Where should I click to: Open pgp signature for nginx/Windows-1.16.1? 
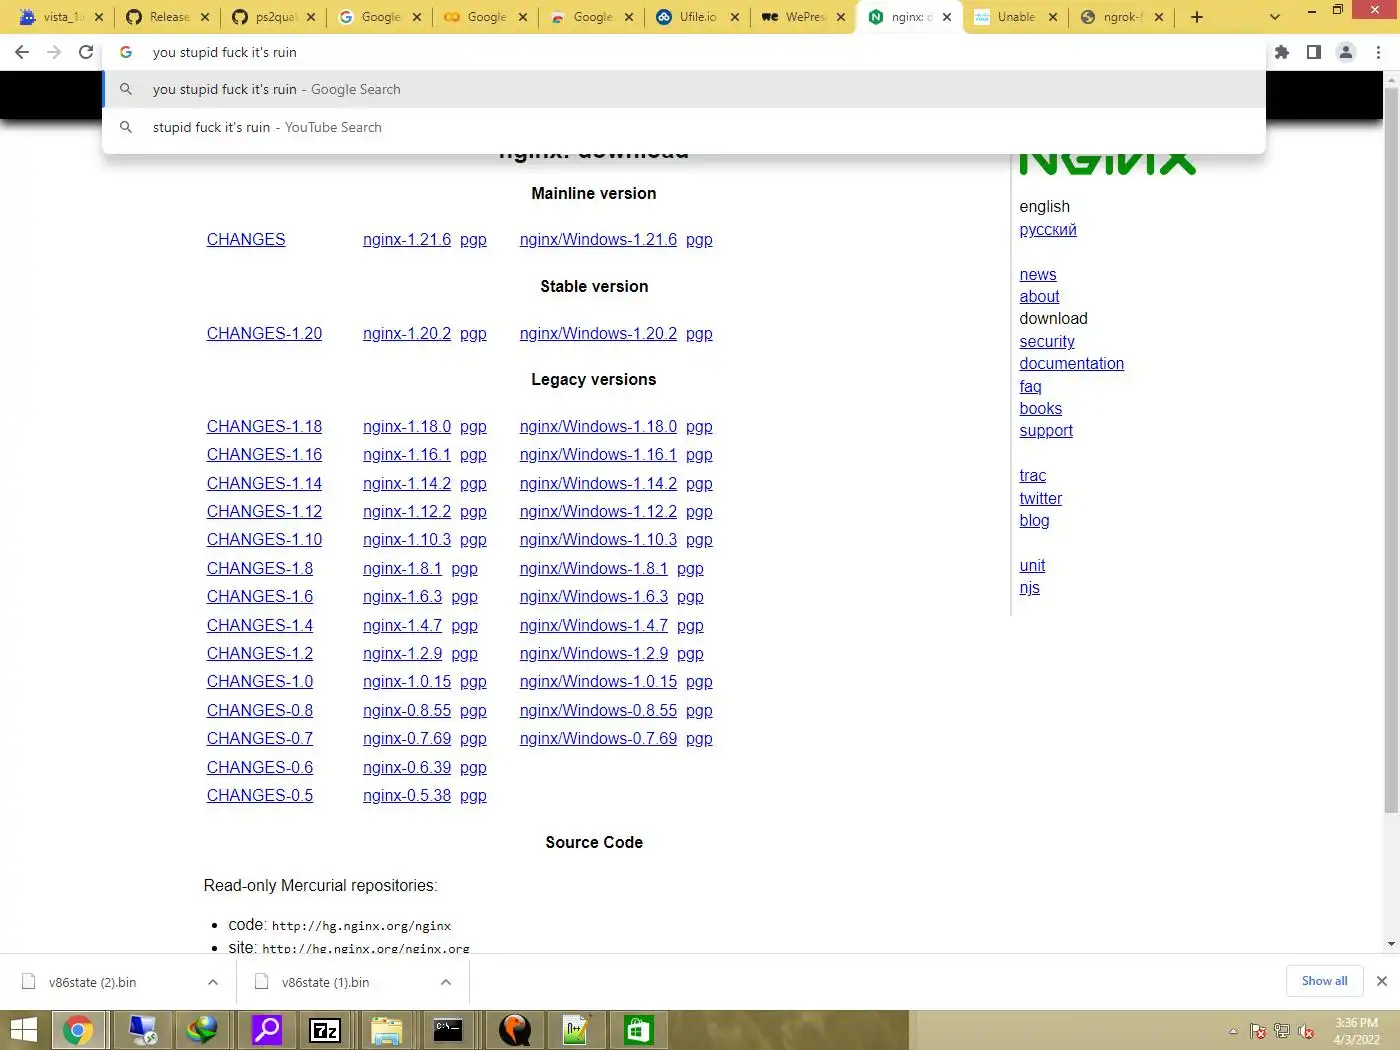[699, 454]
